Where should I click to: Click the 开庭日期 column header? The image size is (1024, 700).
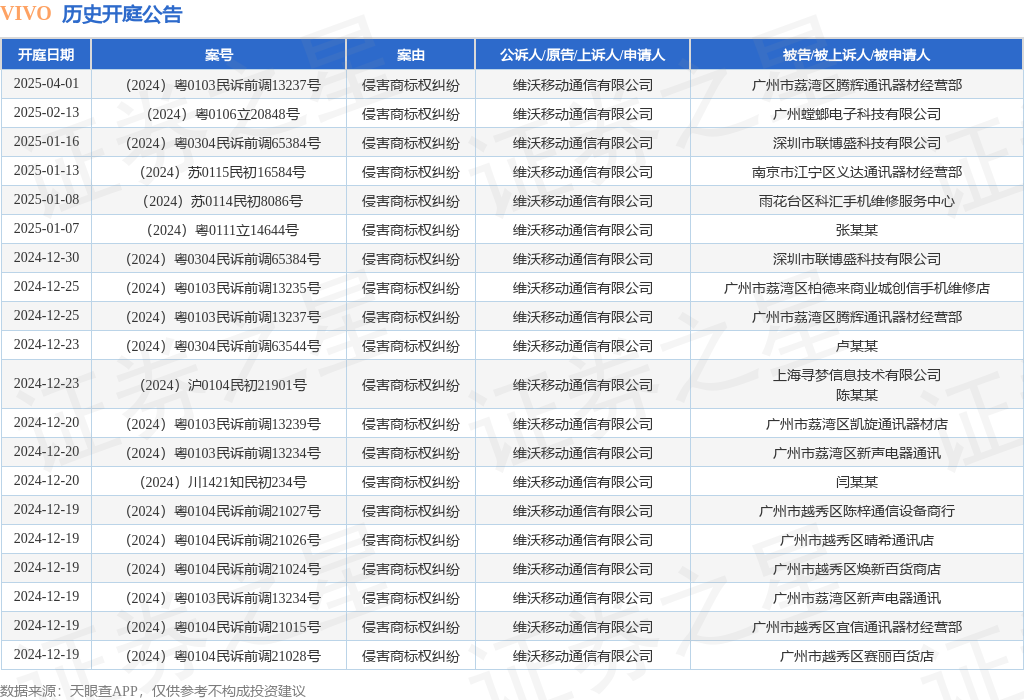click(46, 55)
